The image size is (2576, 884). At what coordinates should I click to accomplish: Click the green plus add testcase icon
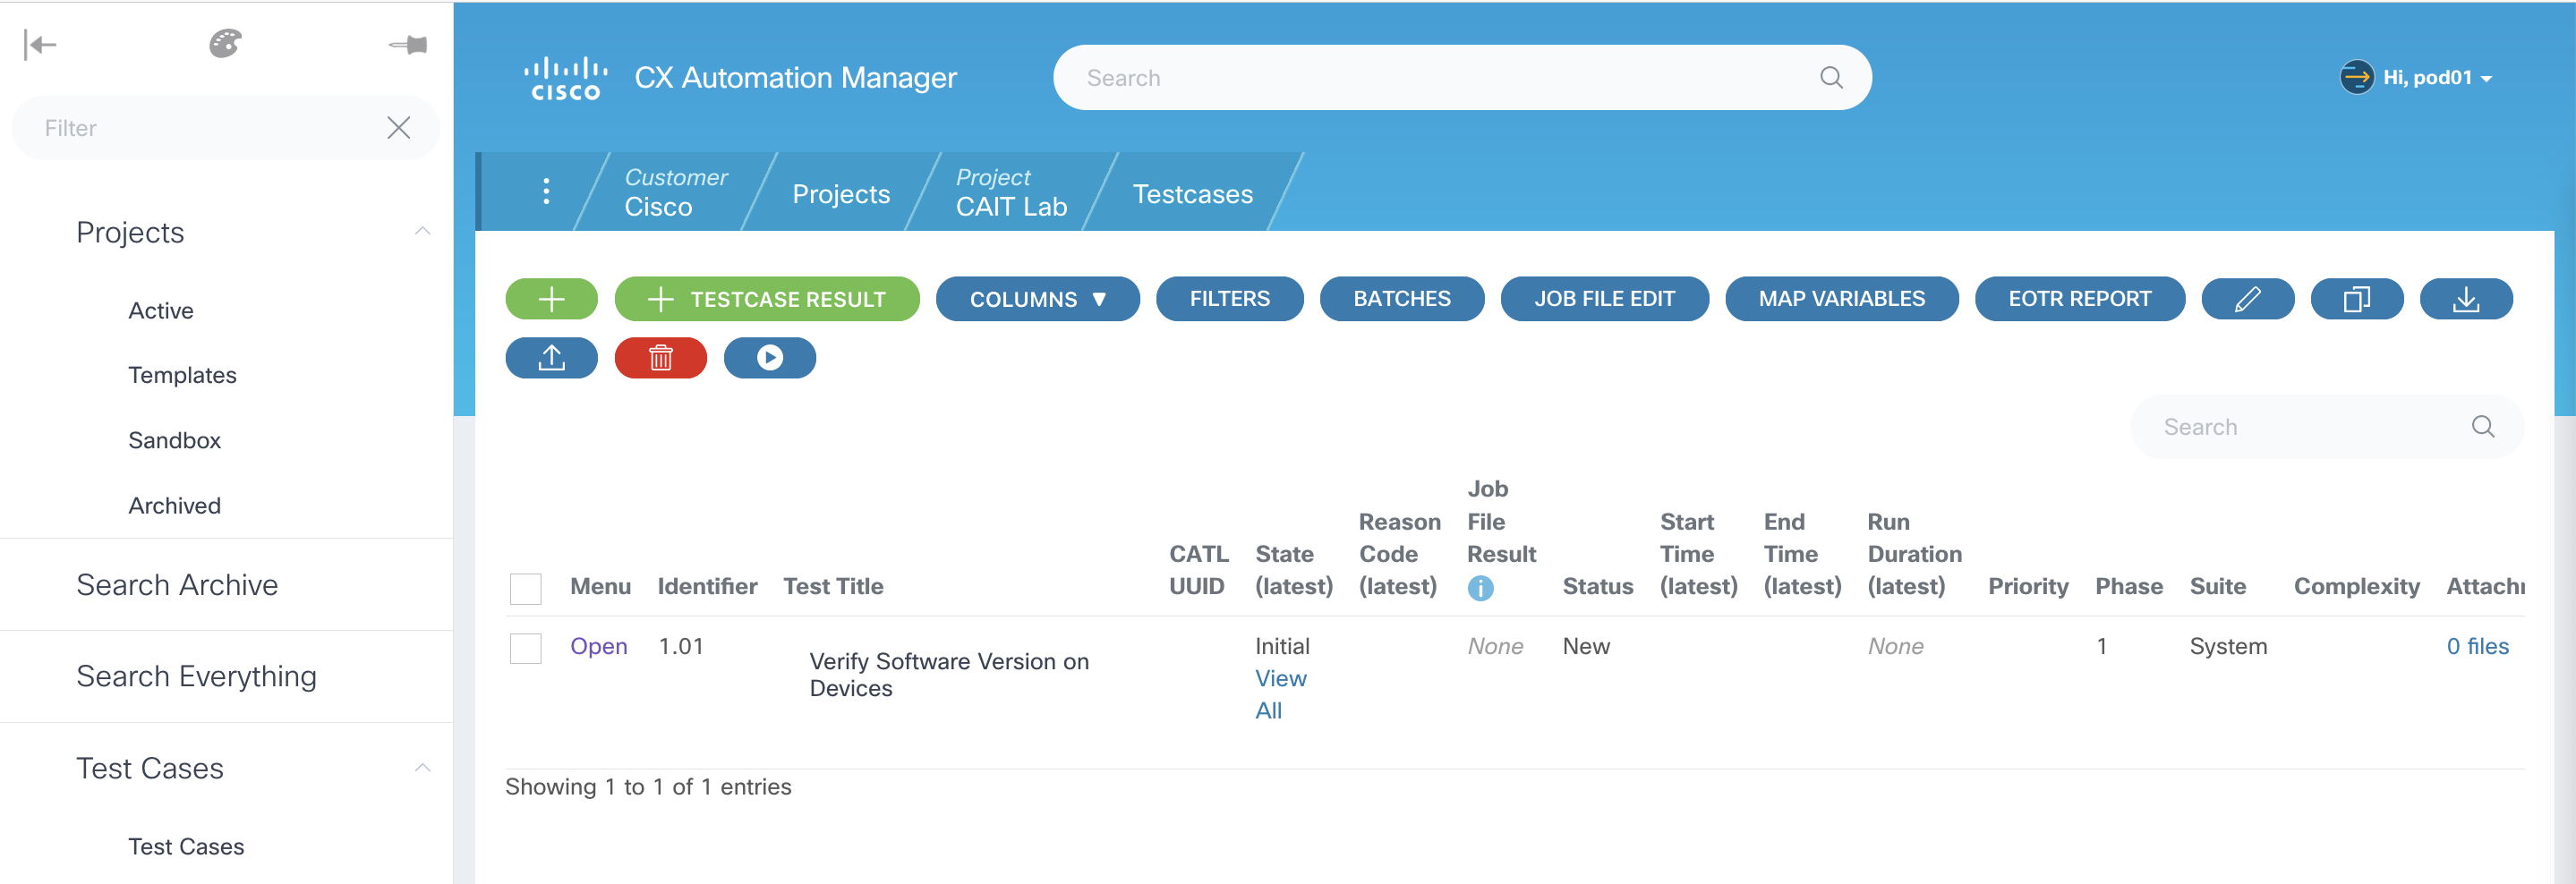(551, 299)
